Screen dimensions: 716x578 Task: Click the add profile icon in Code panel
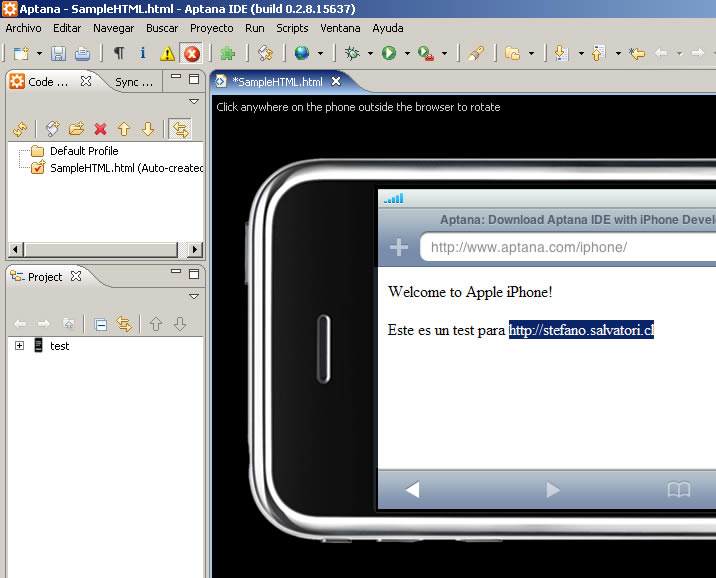(x=53, y=129)
